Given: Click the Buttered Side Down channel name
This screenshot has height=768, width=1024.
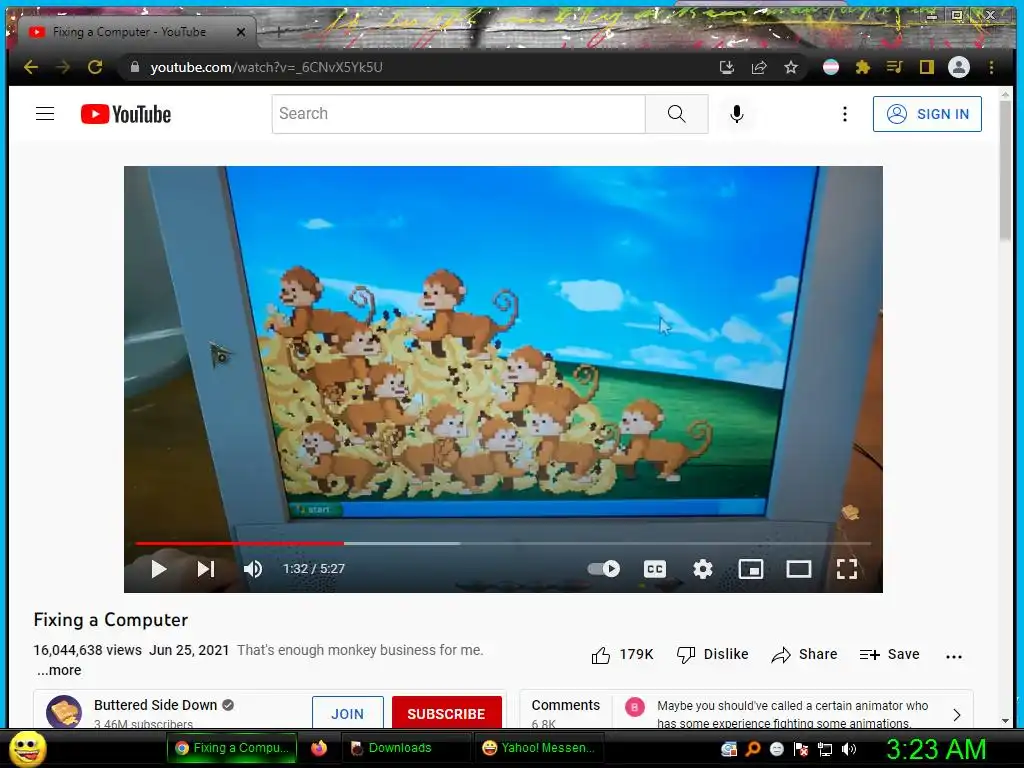Looking at the screenshot, I should tap(155, 705).
